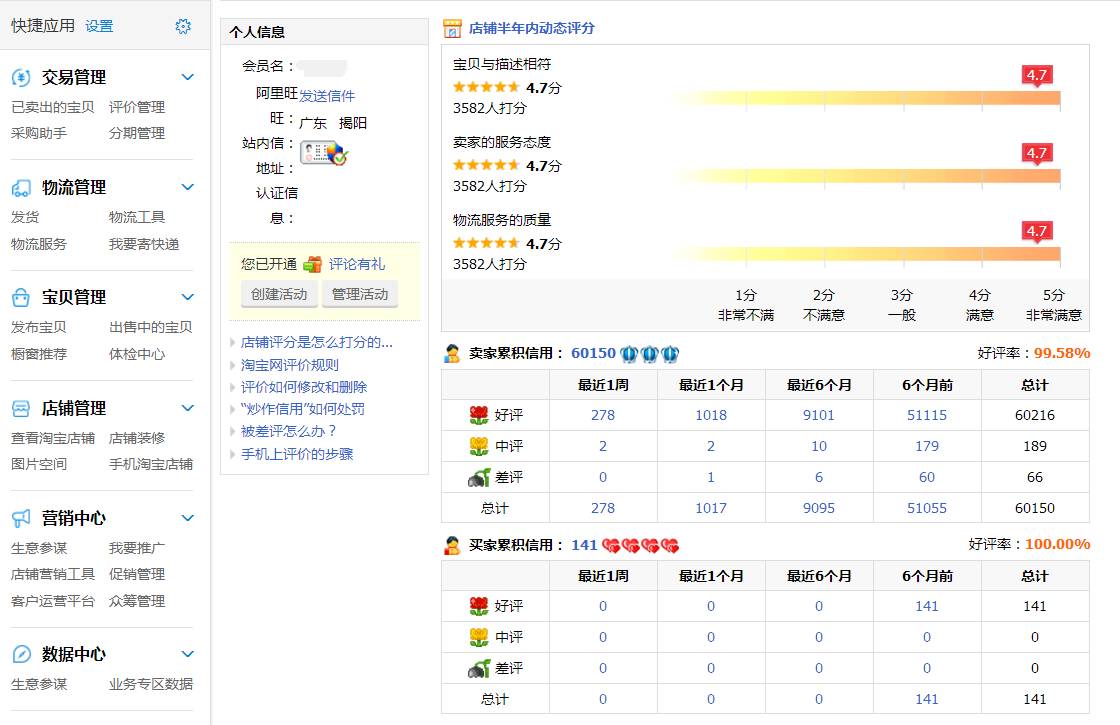Click the 1018 recent-month praise count
Screen dimensions: 1120x725
[711, 415]
